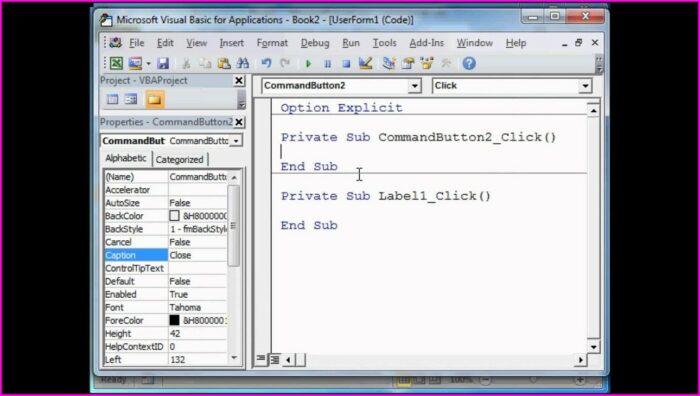Switch to Procedure View at bottom left
The width and height of the screenshot is (700, 396).
(x=261, y=359)
